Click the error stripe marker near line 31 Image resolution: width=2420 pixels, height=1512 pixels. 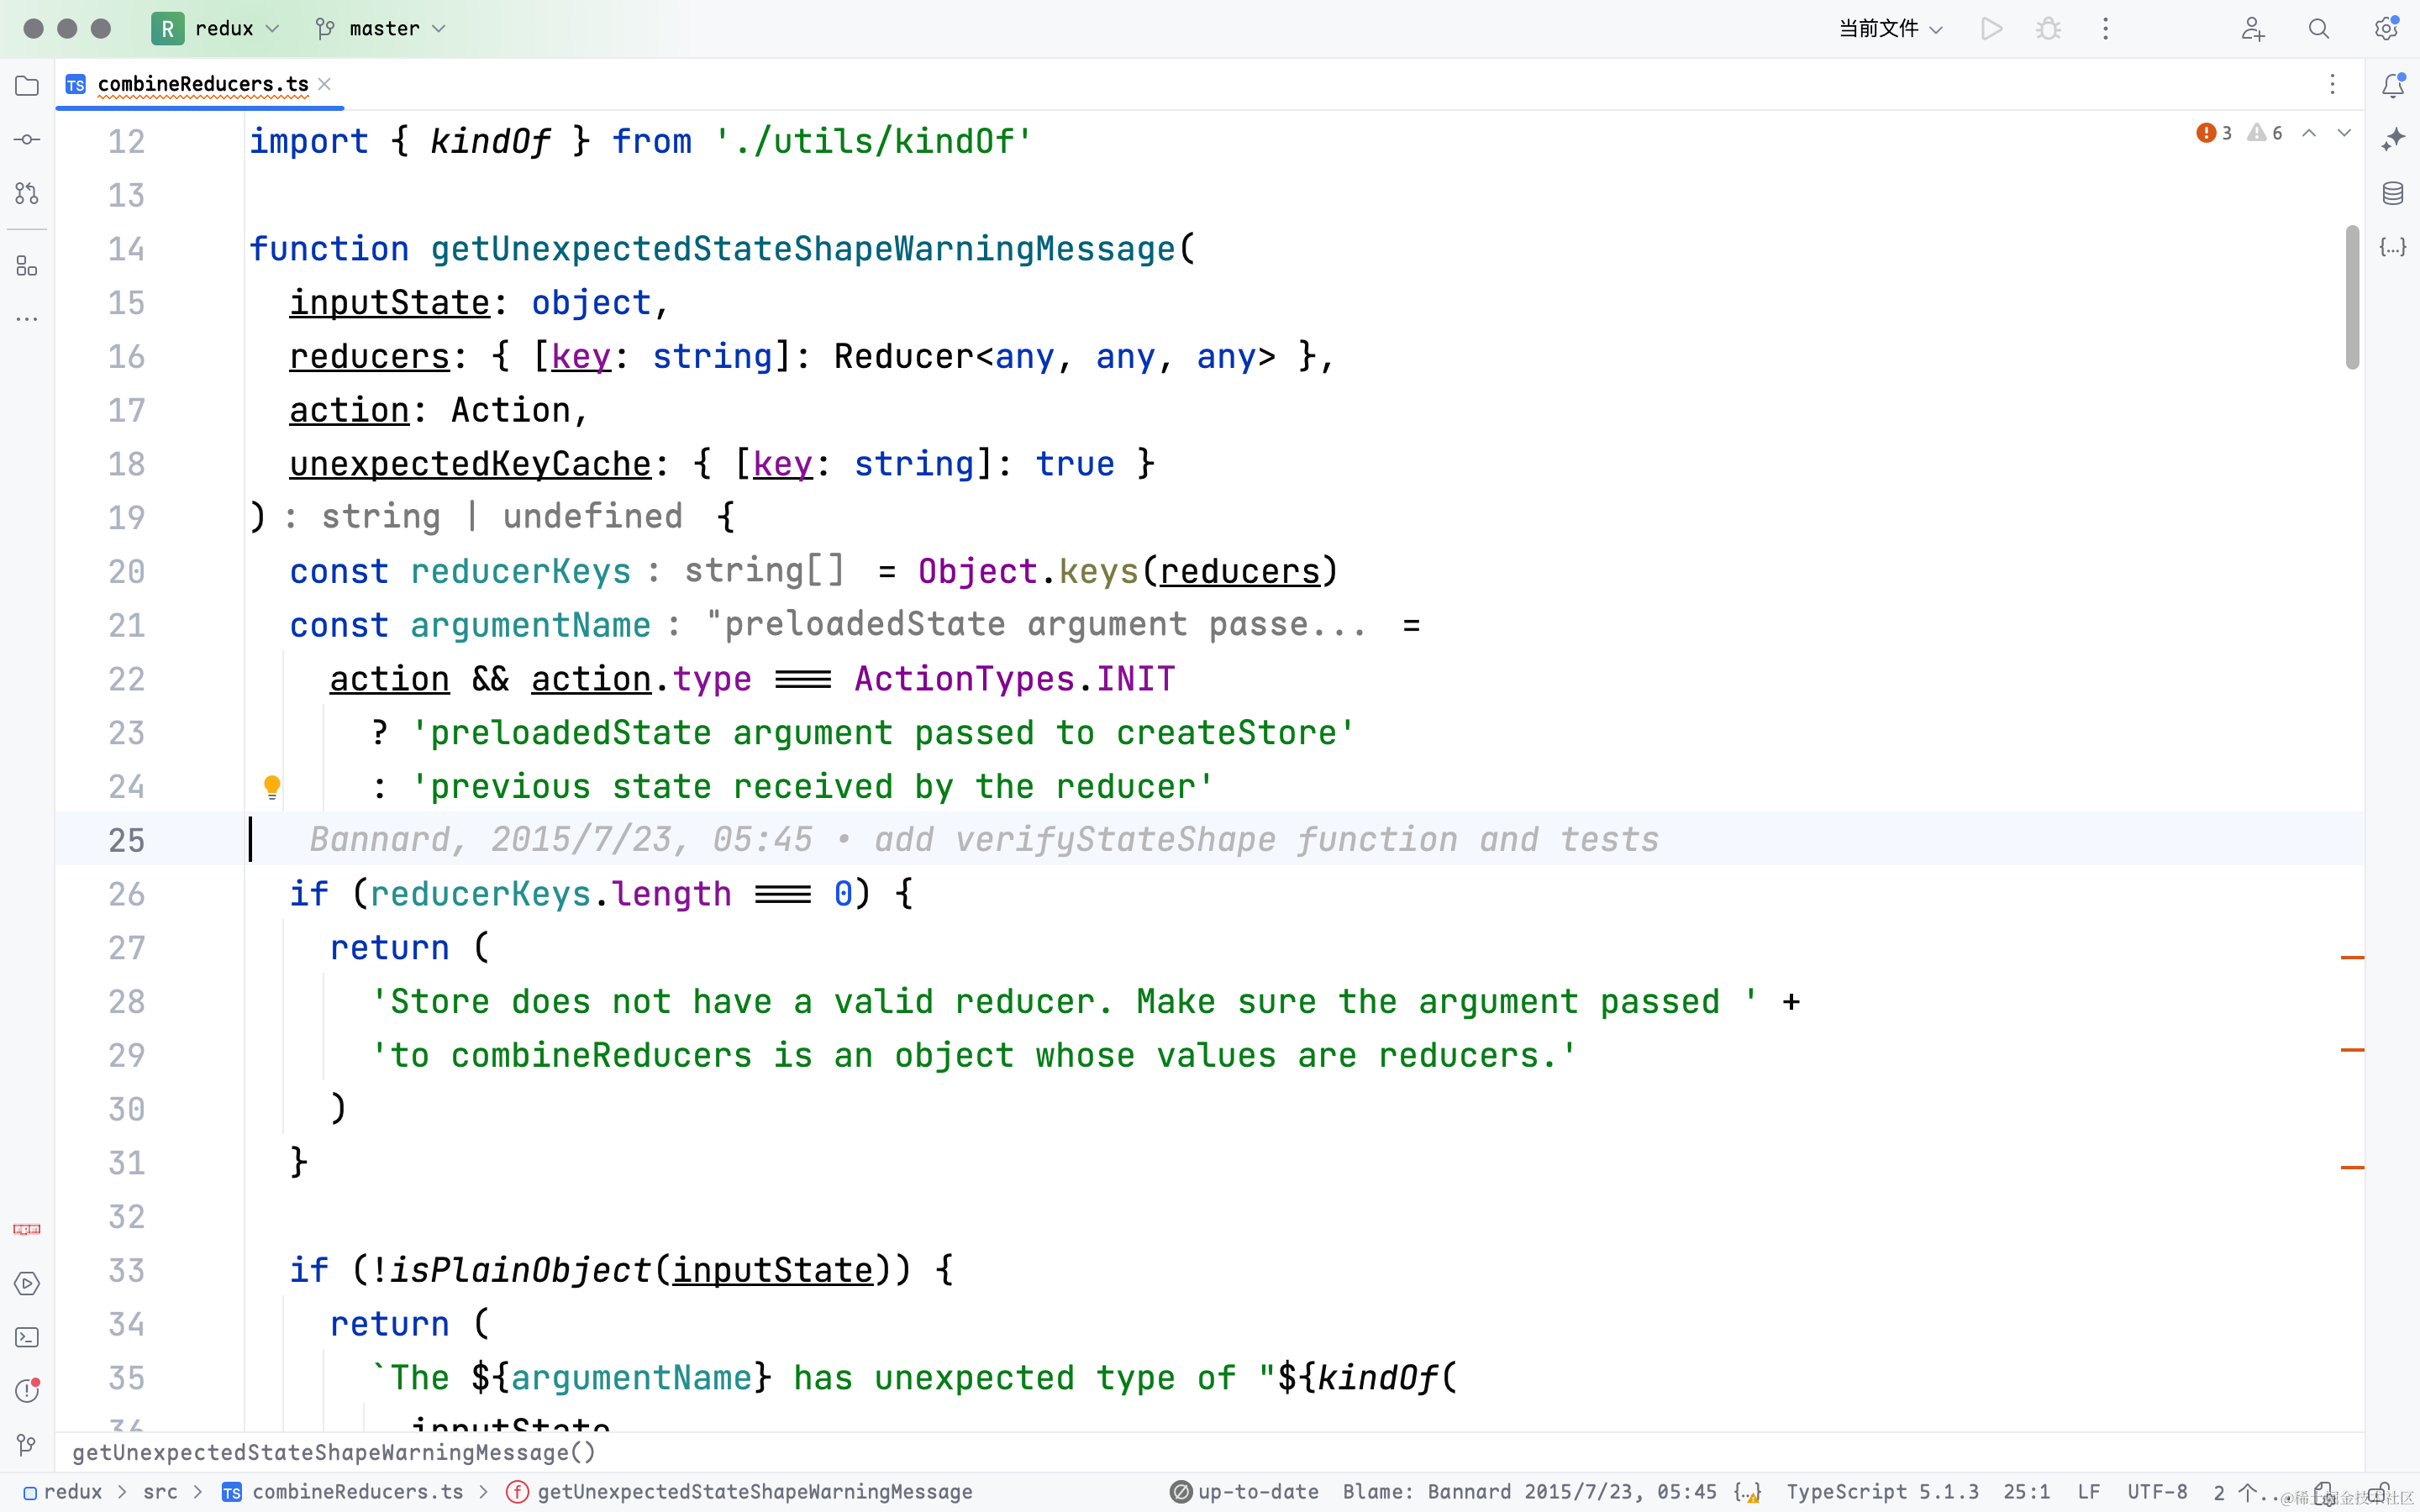pos(2352,1166)
